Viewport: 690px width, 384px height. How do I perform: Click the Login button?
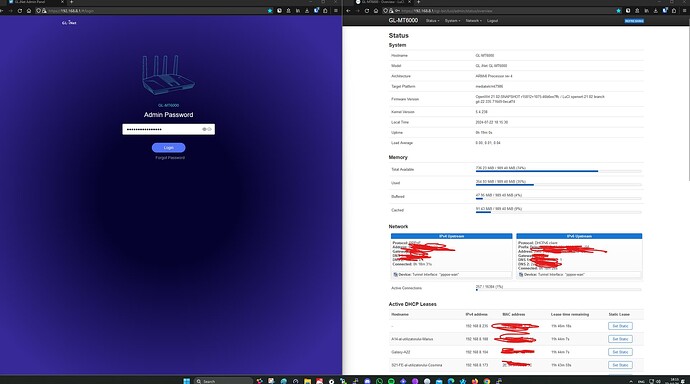click(x=169, y=147)
